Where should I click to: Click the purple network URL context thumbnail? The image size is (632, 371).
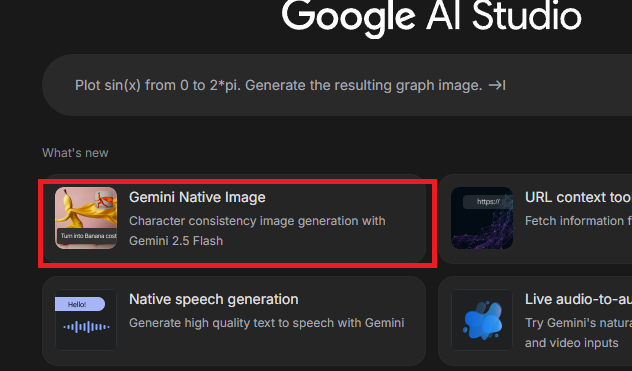(x=482, y=218)
